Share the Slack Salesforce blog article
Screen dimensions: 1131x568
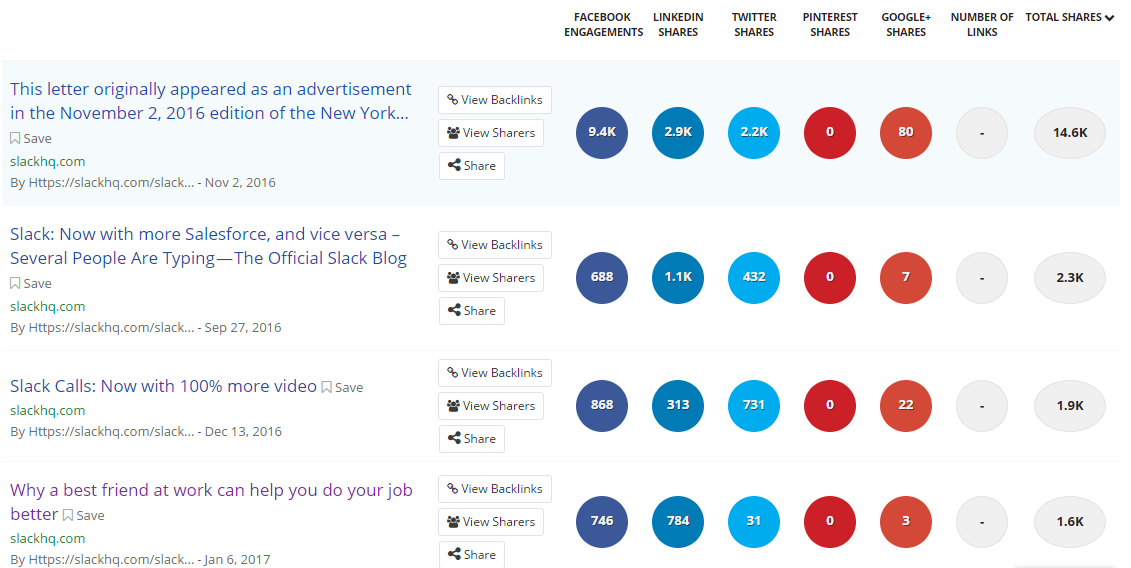[471, 311]
